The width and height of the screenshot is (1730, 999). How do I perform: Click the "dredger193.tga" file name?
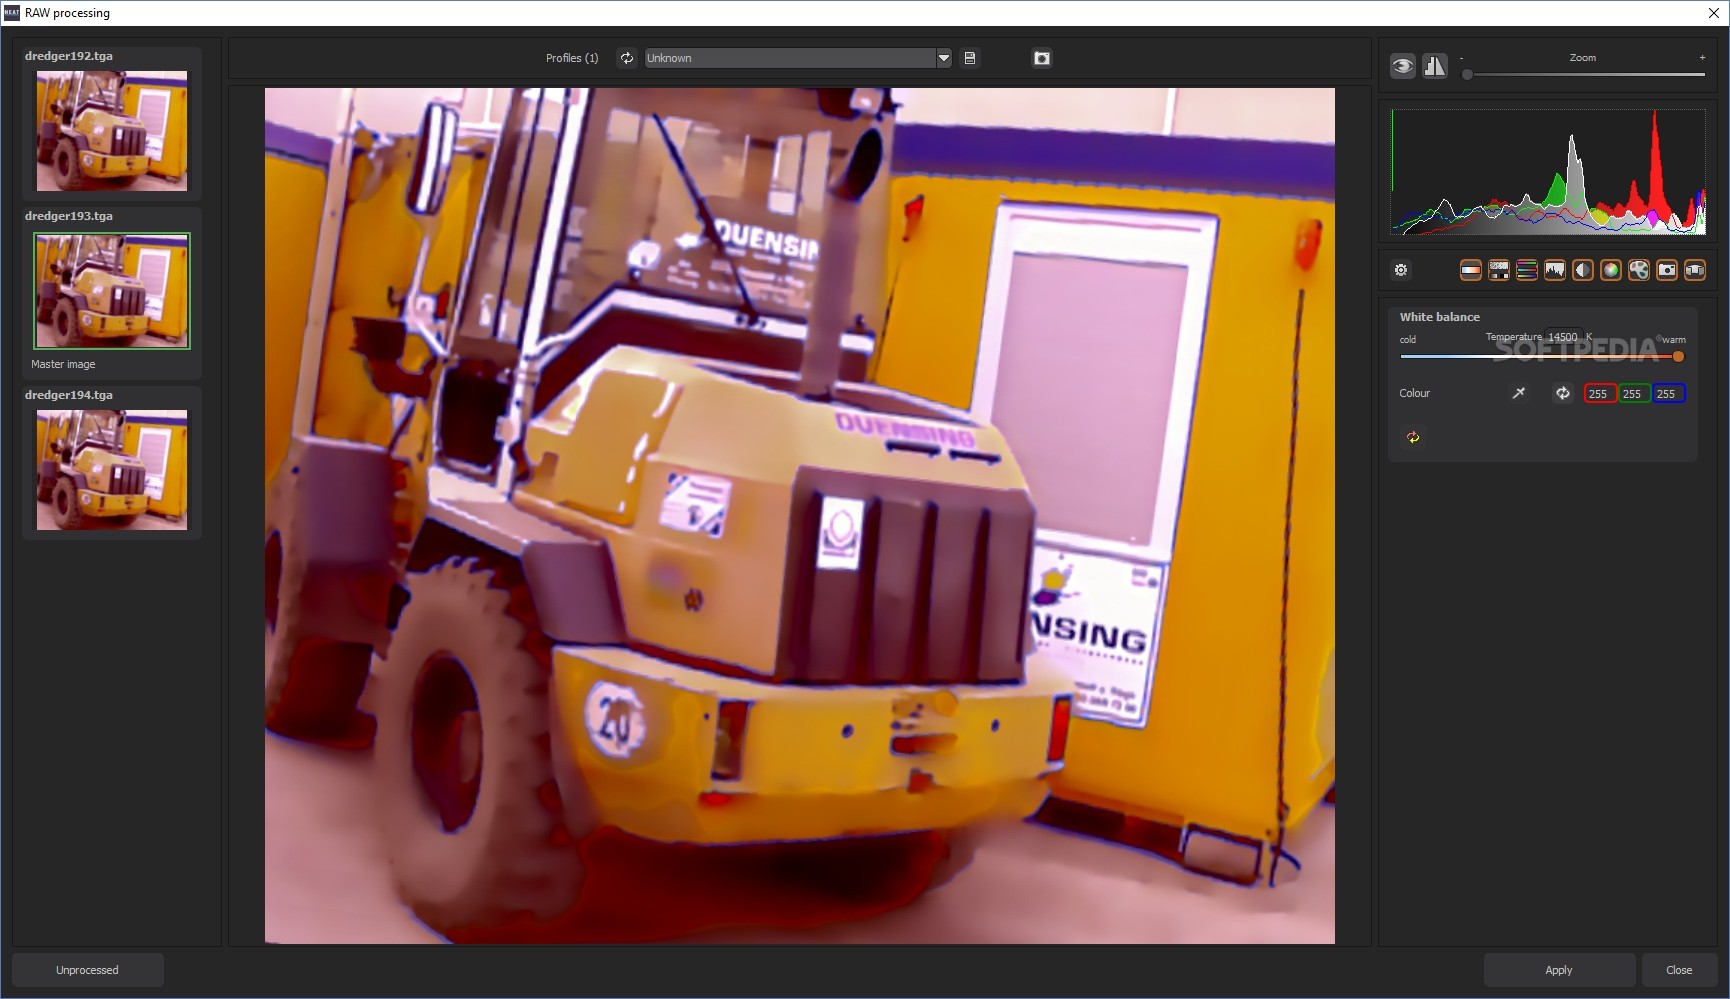(x=69, y=216)
